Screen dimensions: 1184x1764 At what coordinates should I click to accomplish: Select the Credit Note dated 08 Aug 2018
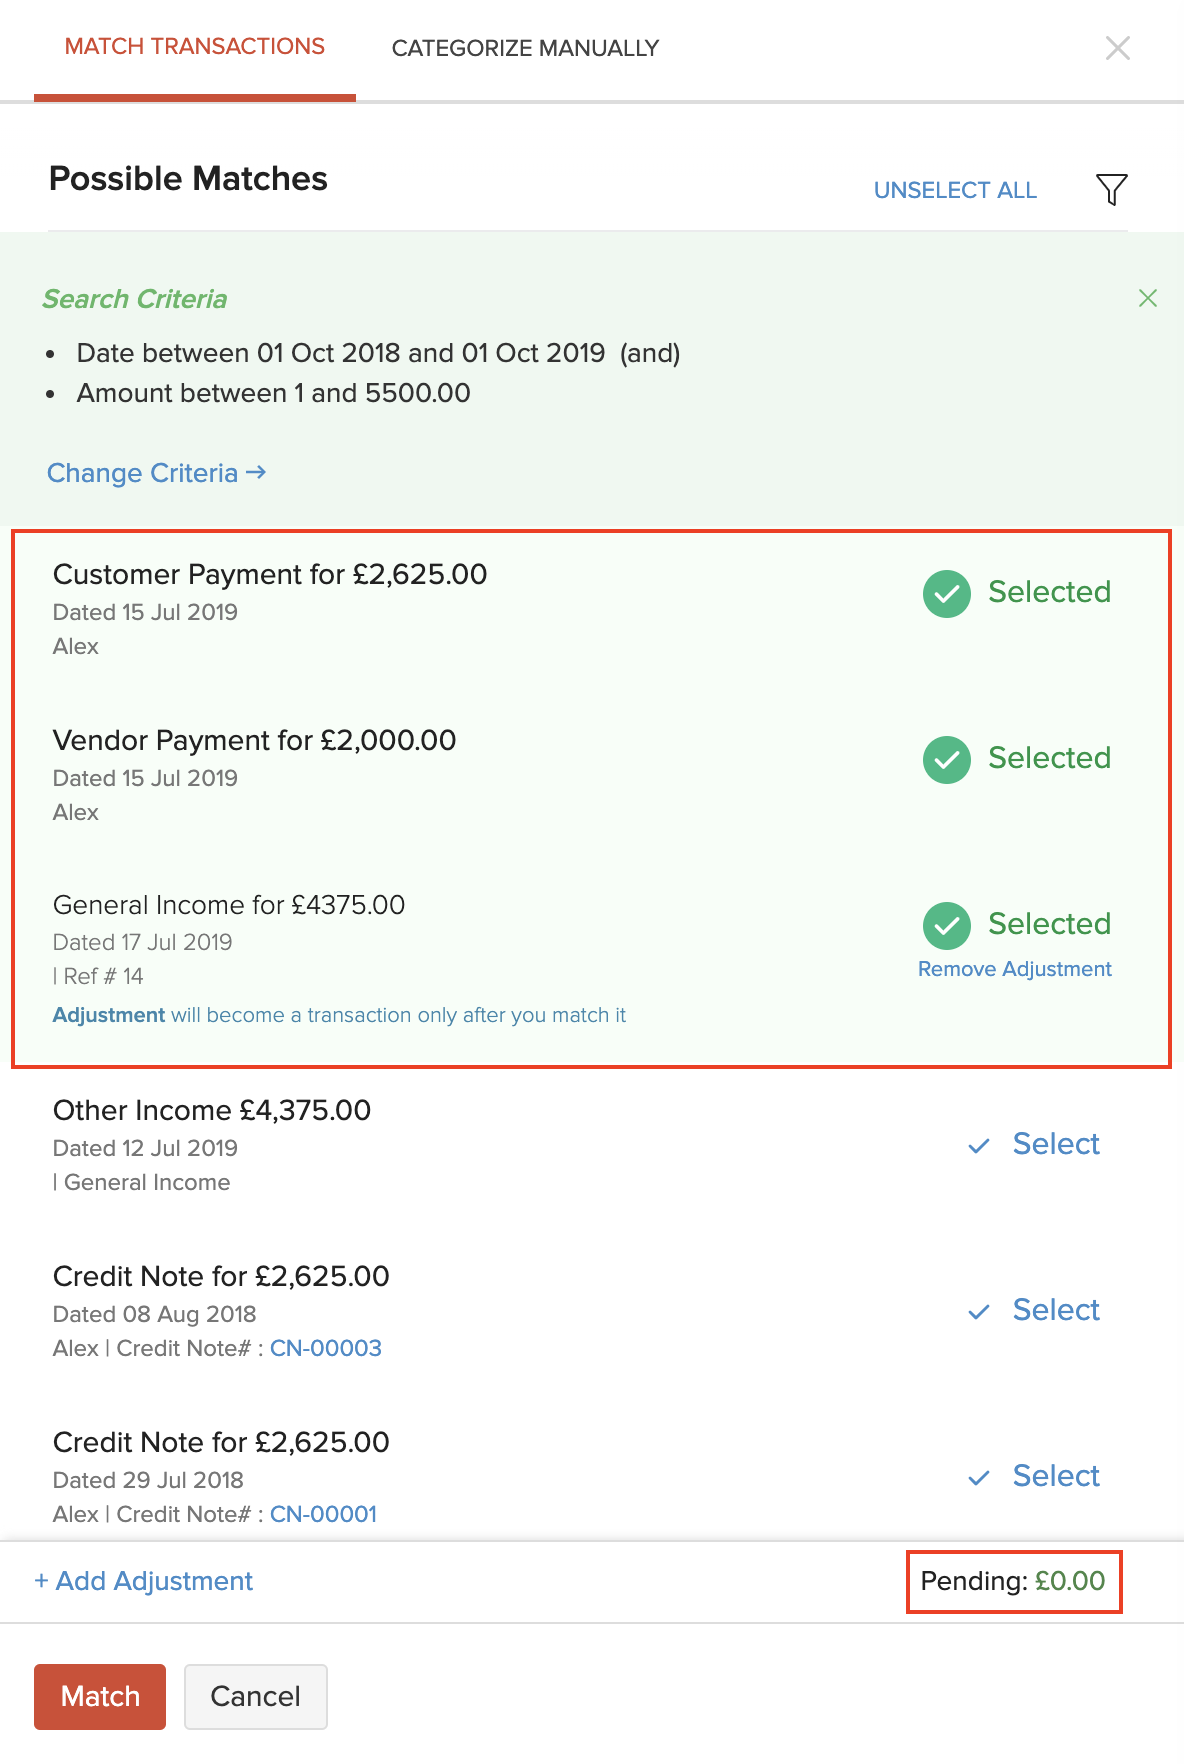(x=1034, y=1311)
